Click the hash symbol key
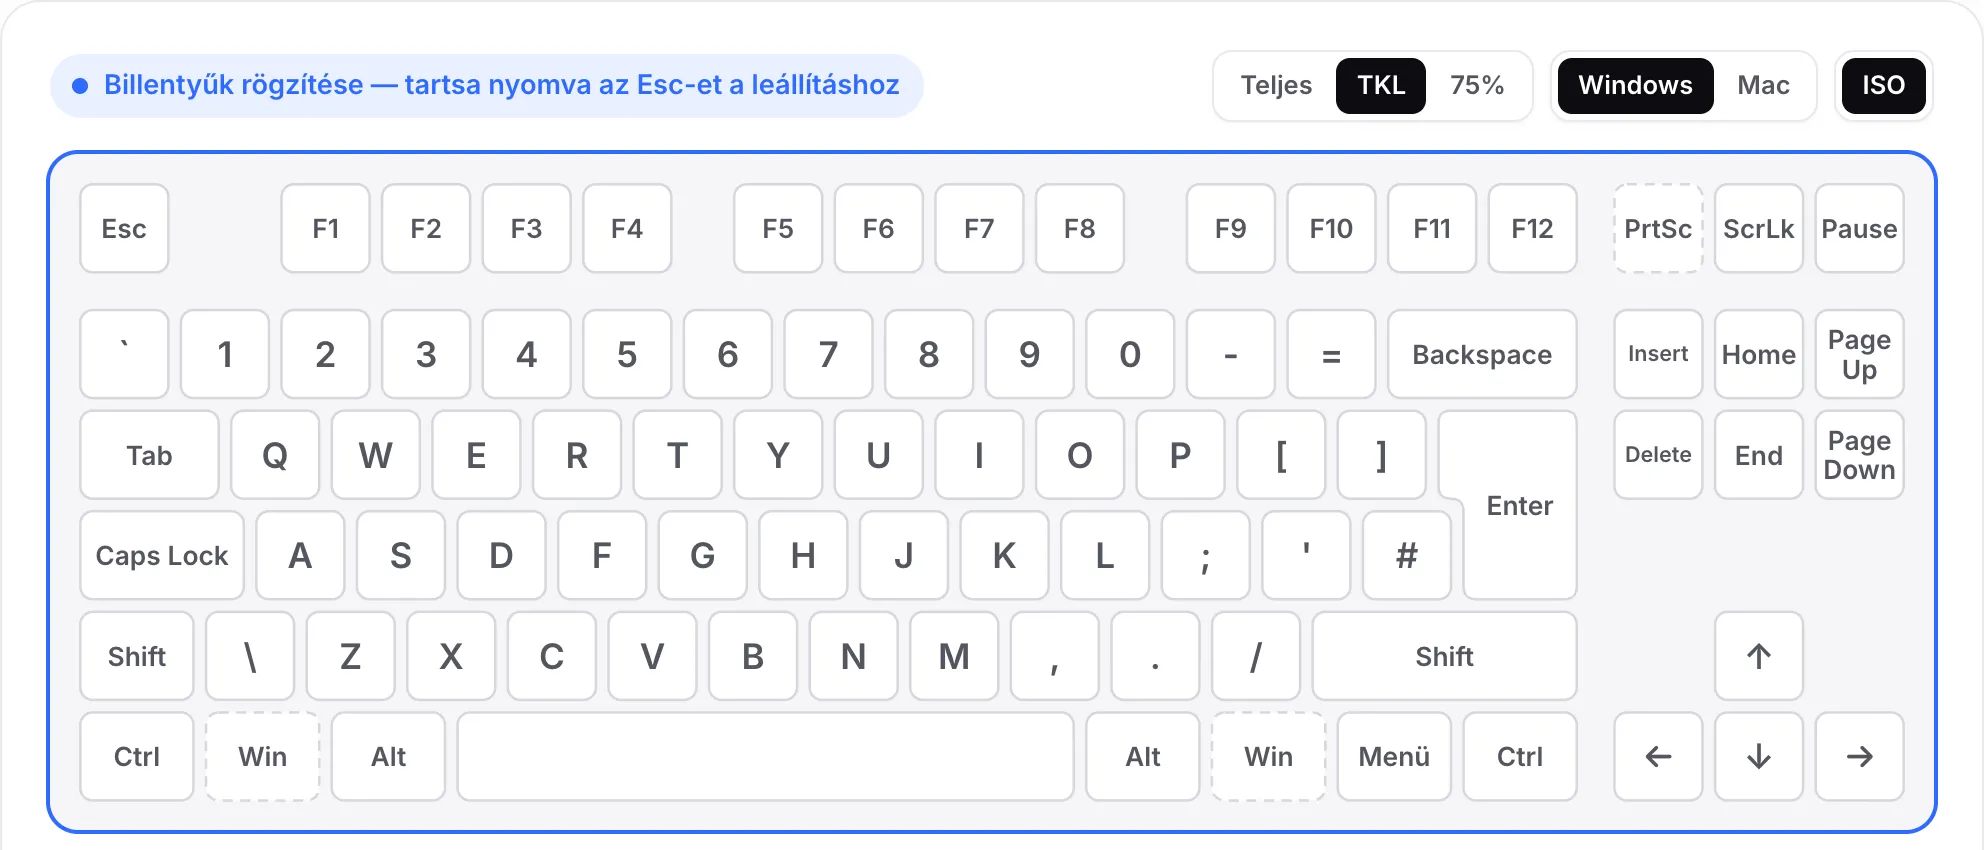1984x850 pixels. tap(1406, 555)
